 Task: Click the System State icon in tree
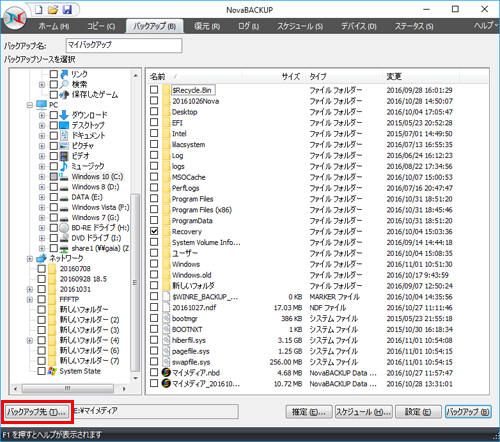(x=52, y=371)
